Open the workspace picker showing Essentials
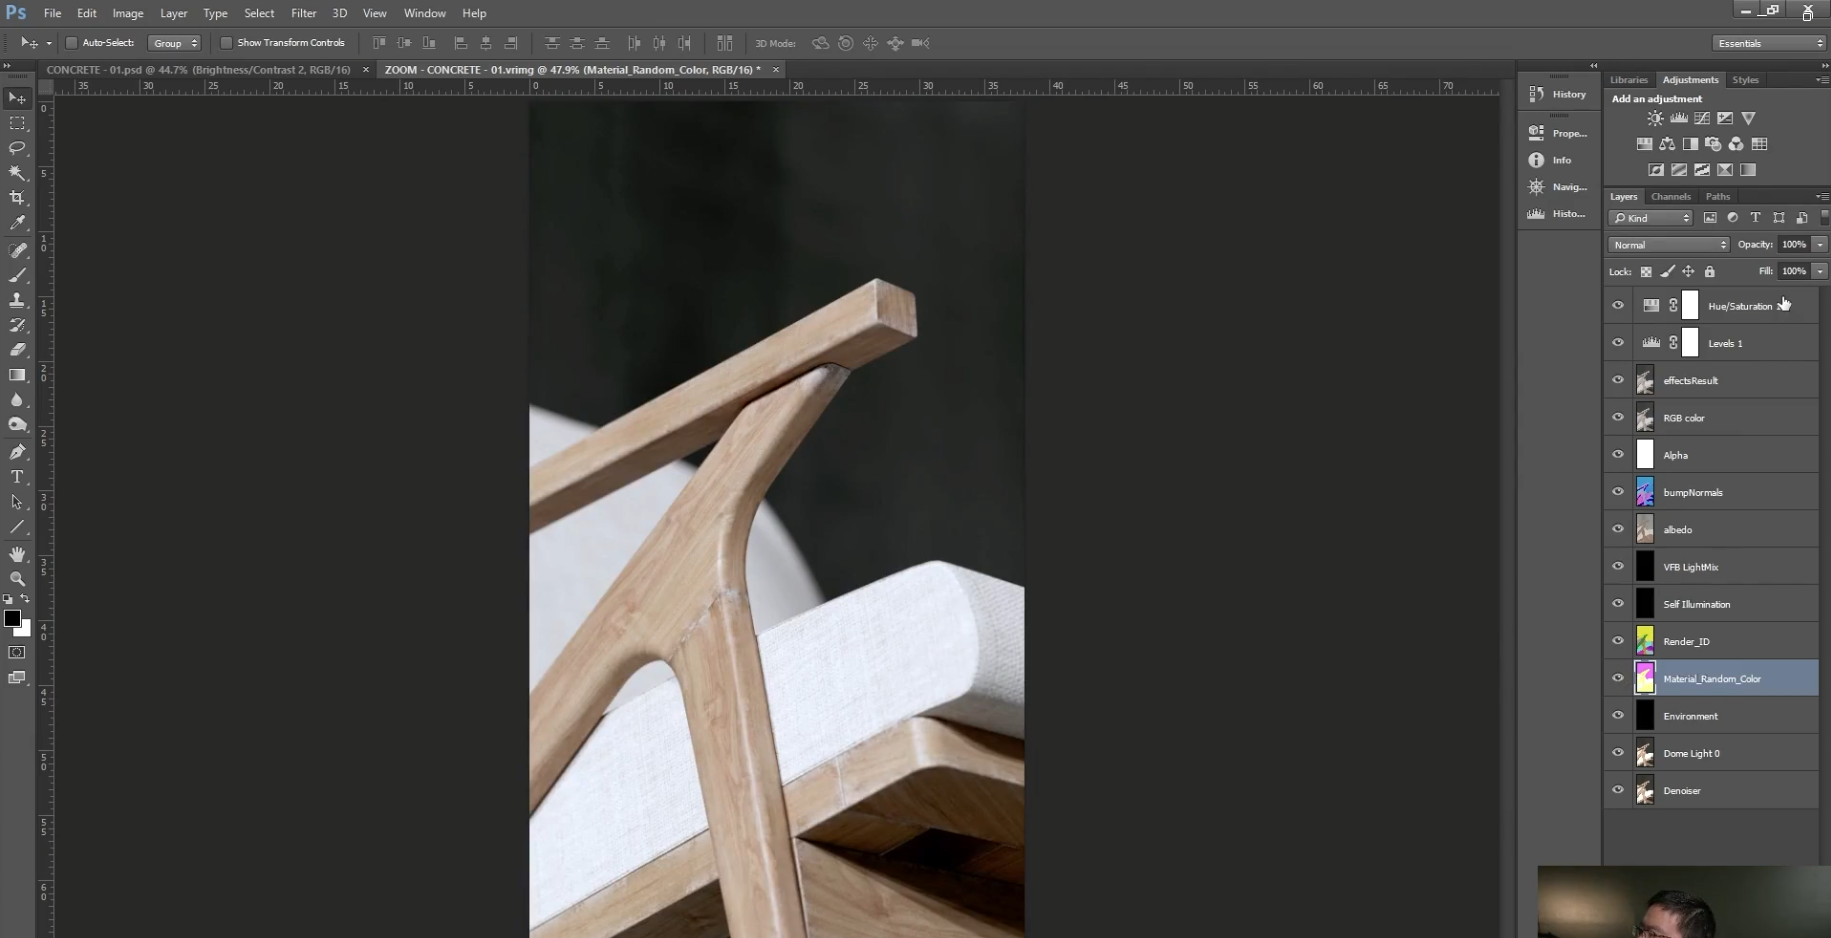This screenshot has width=1831, height=938. point(1768,42)
